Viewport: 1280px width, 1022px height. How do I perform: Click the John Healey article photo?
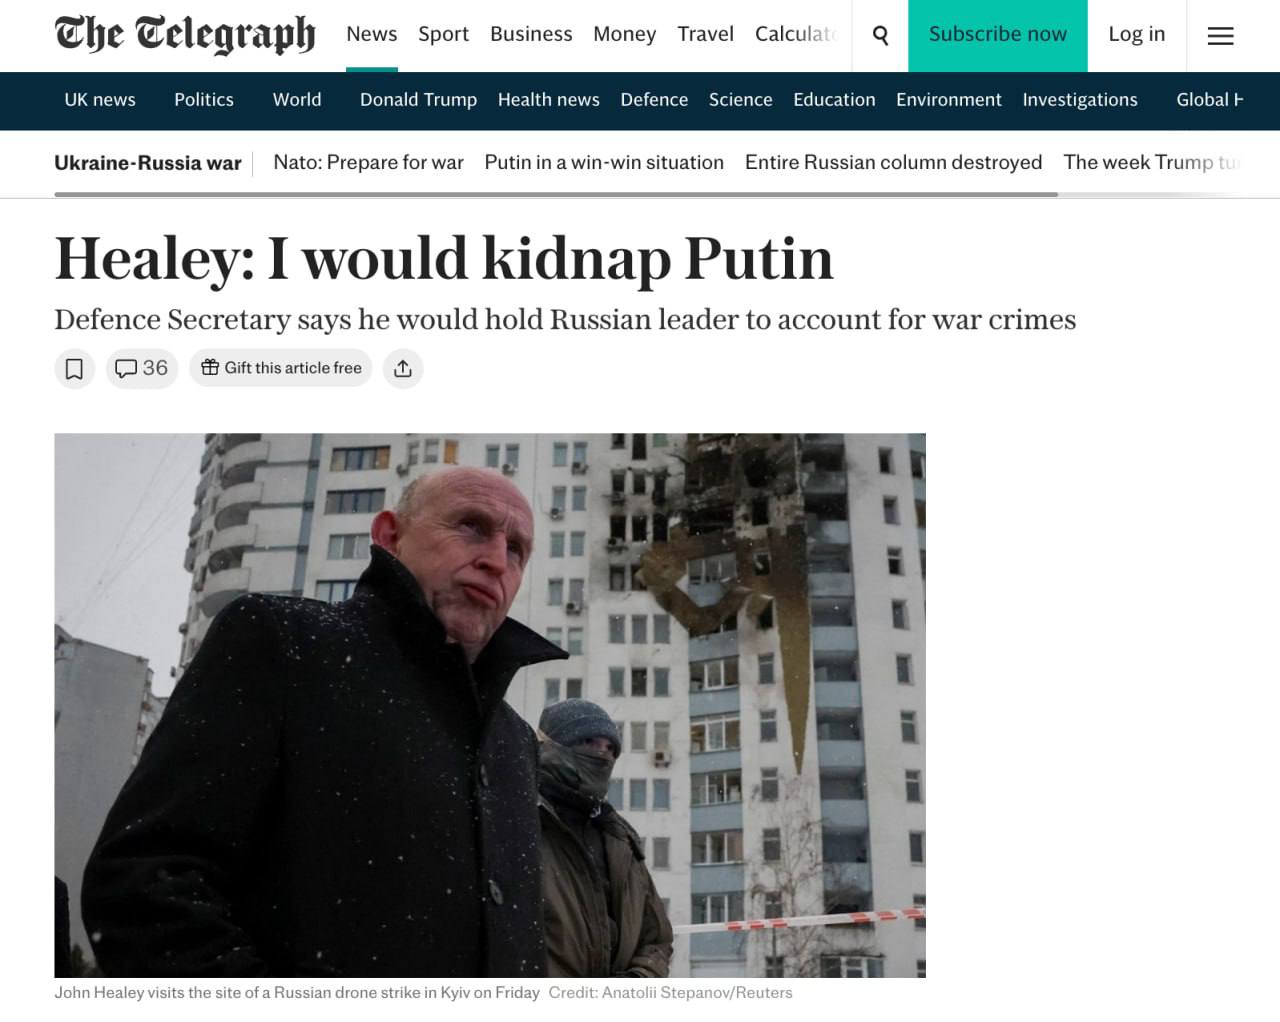tap(490, 705)
